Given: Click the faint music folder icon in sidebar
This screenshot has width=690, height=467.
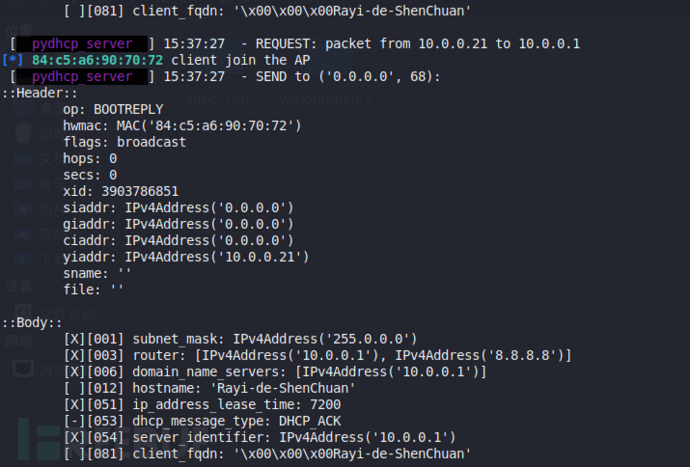Looking at the screenshot, I should (x=23, y=184).
